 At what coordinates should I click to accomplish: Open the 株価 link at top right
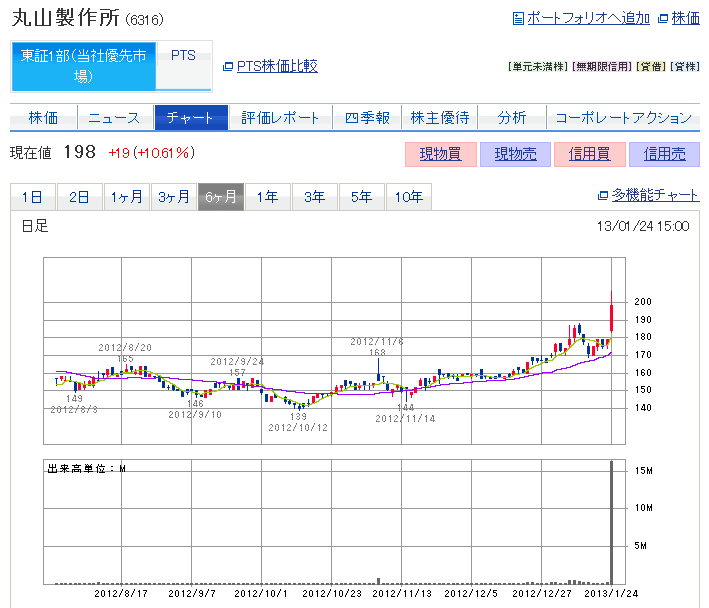[685, 18]
